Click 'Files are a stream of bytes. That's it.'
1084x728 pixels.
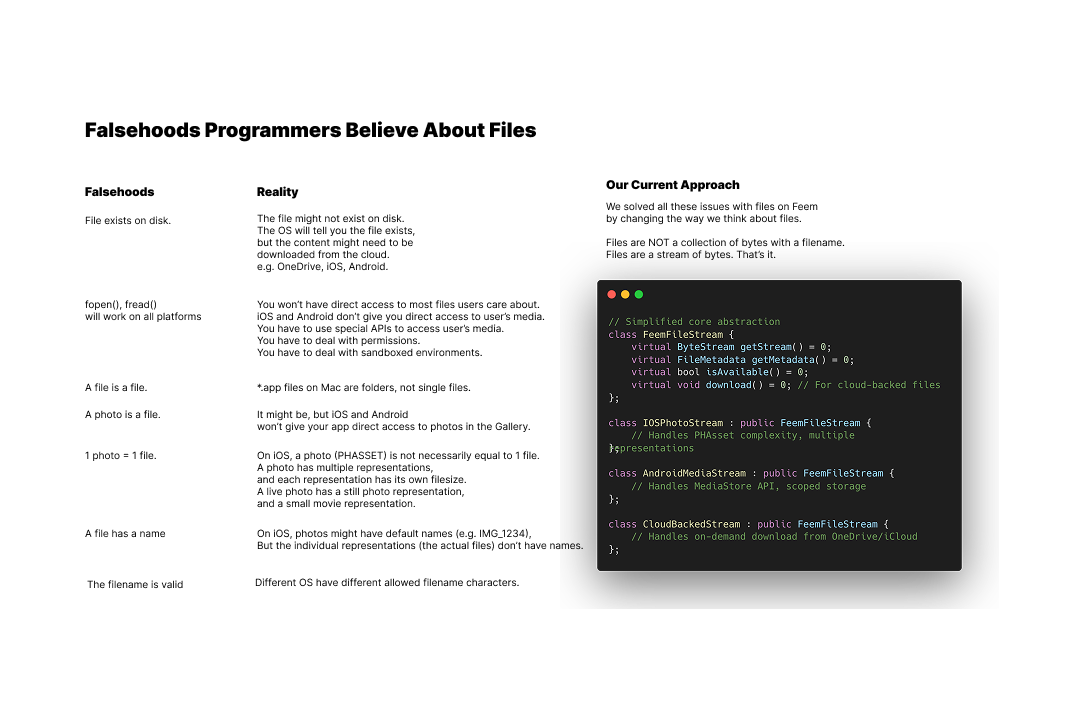click(691, 254)
